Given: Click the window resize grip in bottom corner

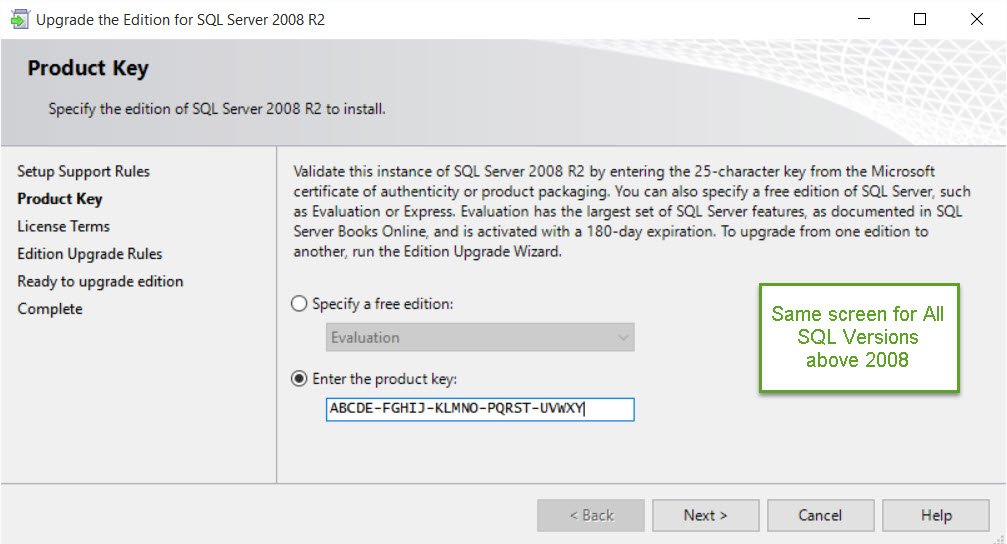Looking at the screenshot, I should point(999,538).
